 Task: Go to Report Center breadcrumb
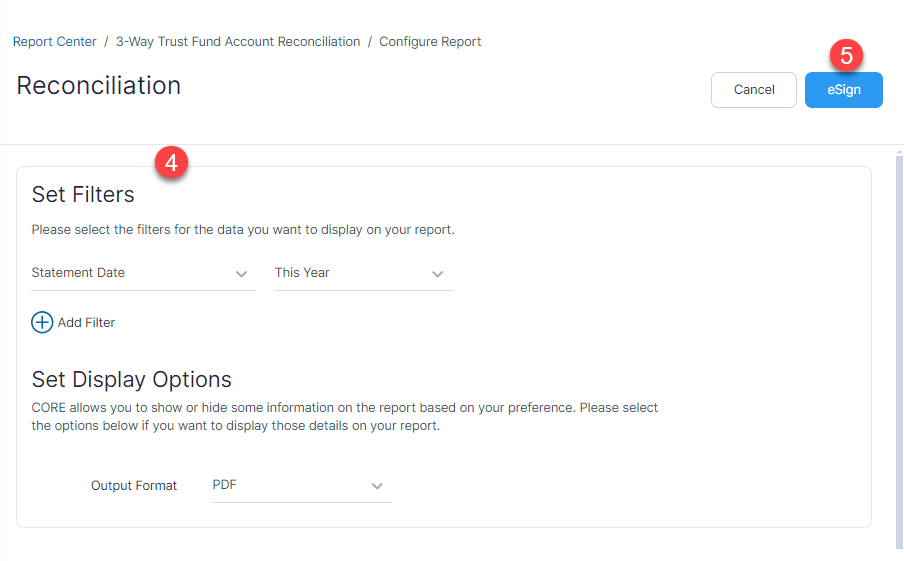[55, 42]
